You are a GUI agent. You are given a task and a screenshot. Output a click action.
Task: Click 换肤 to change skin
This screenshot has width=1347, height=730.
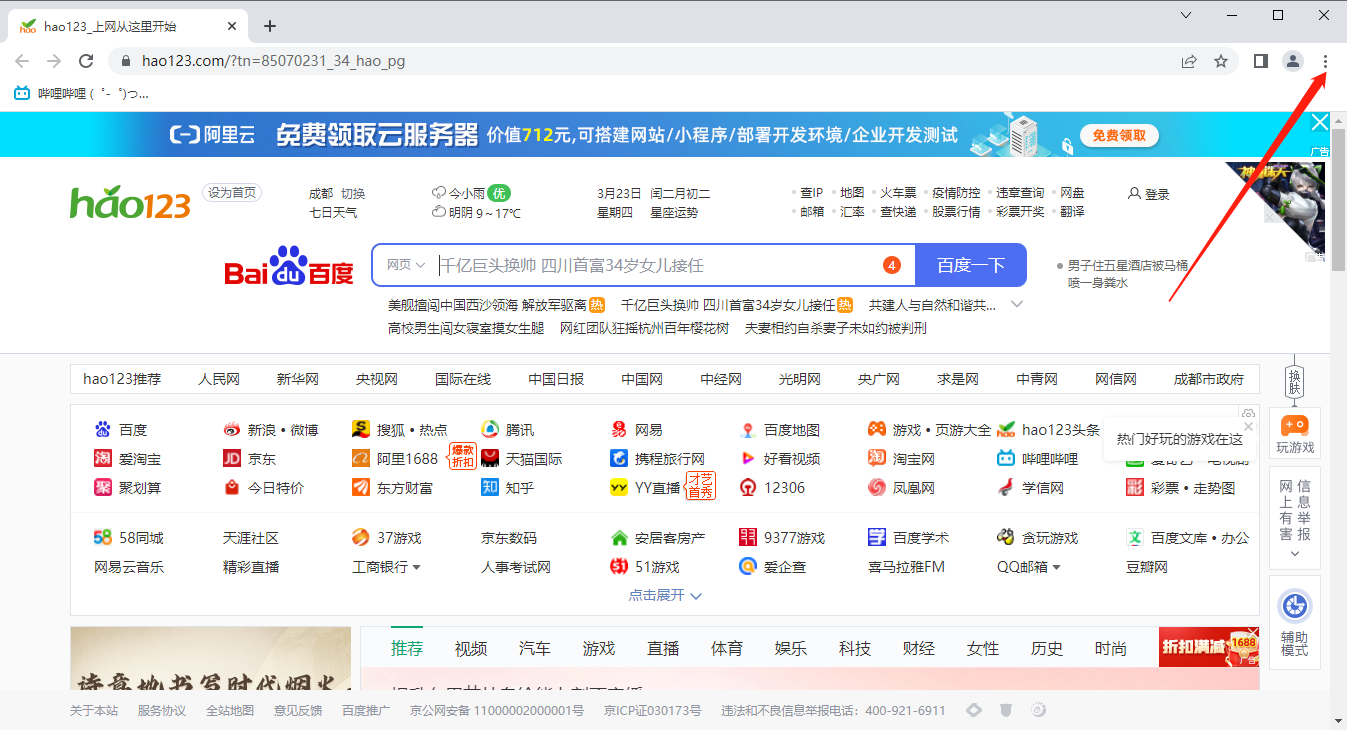coord(1295,381)
